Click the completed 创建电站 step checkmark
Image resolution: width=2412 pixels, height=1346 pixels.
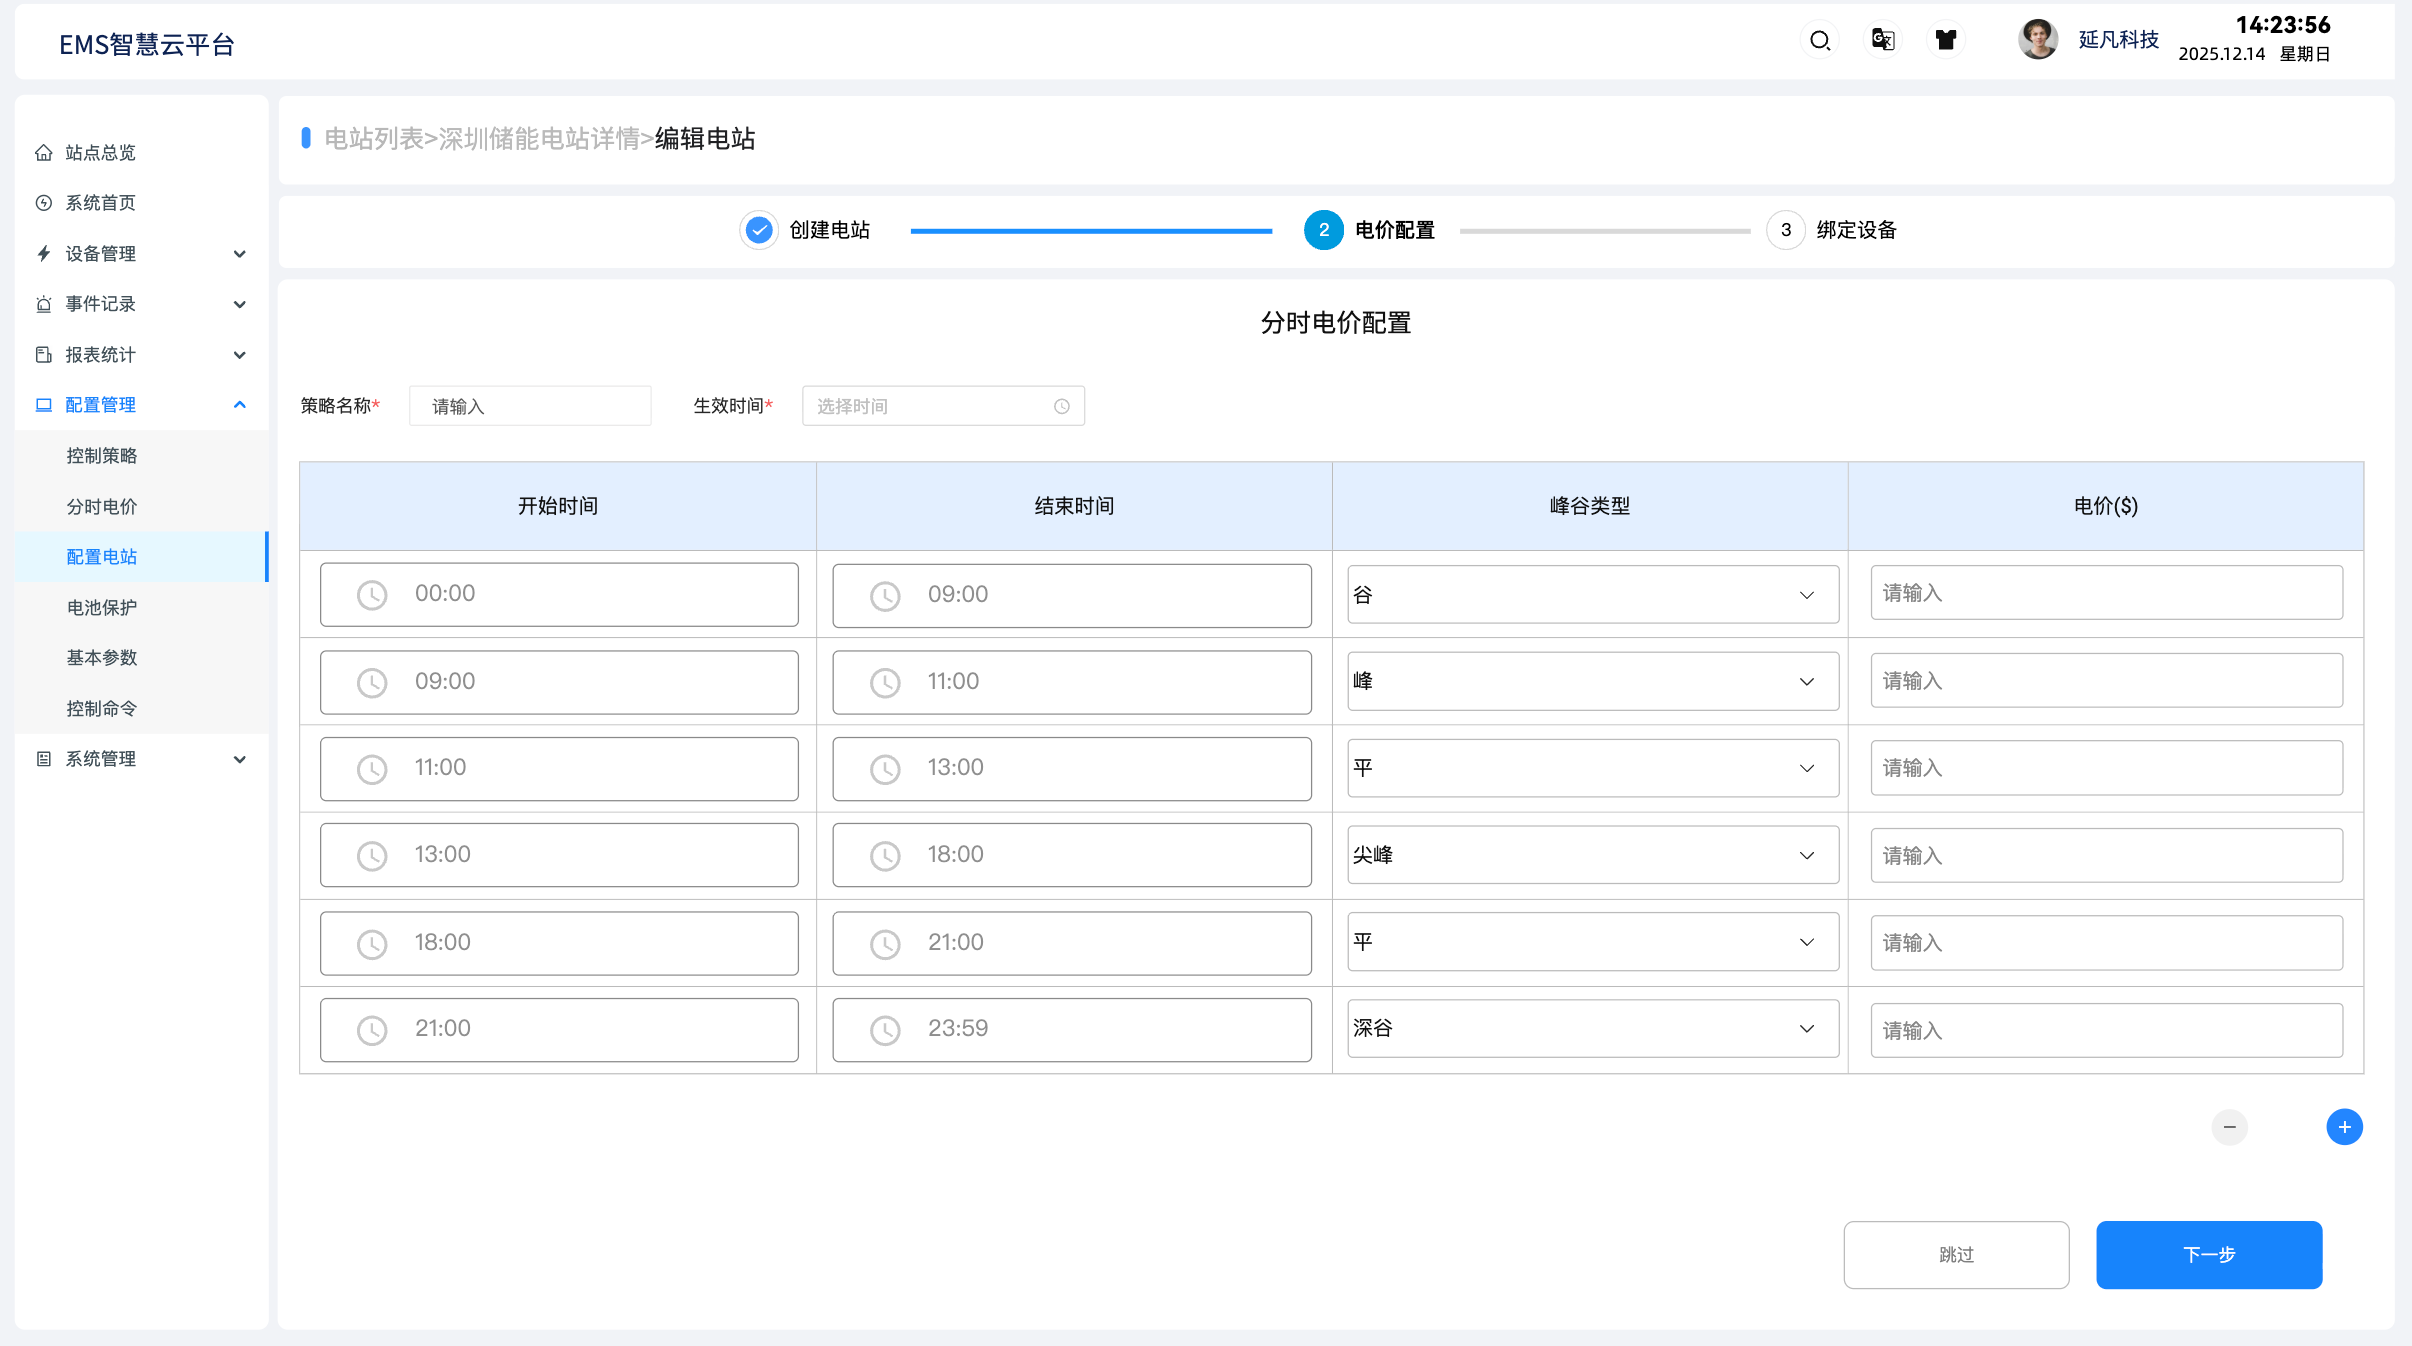759,230
